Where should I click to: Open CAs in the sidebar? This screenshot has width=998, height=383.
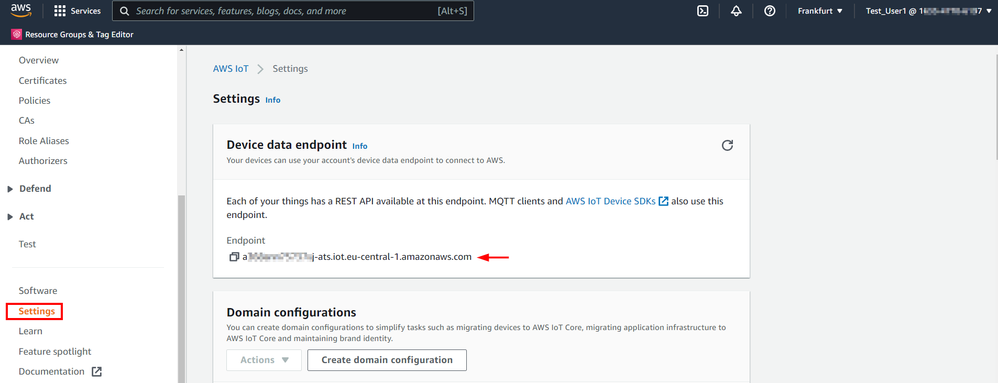pos(27,121)
